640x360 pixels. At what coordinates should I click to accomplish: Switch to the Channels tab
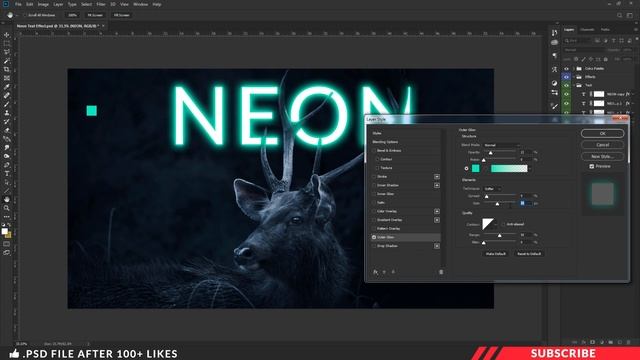pos(587,29)
